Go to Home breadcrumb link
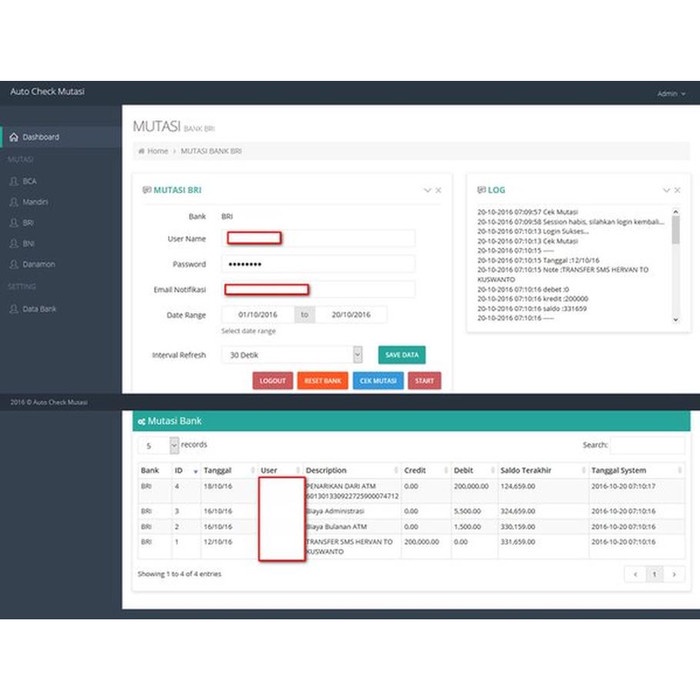 [158, 151]
